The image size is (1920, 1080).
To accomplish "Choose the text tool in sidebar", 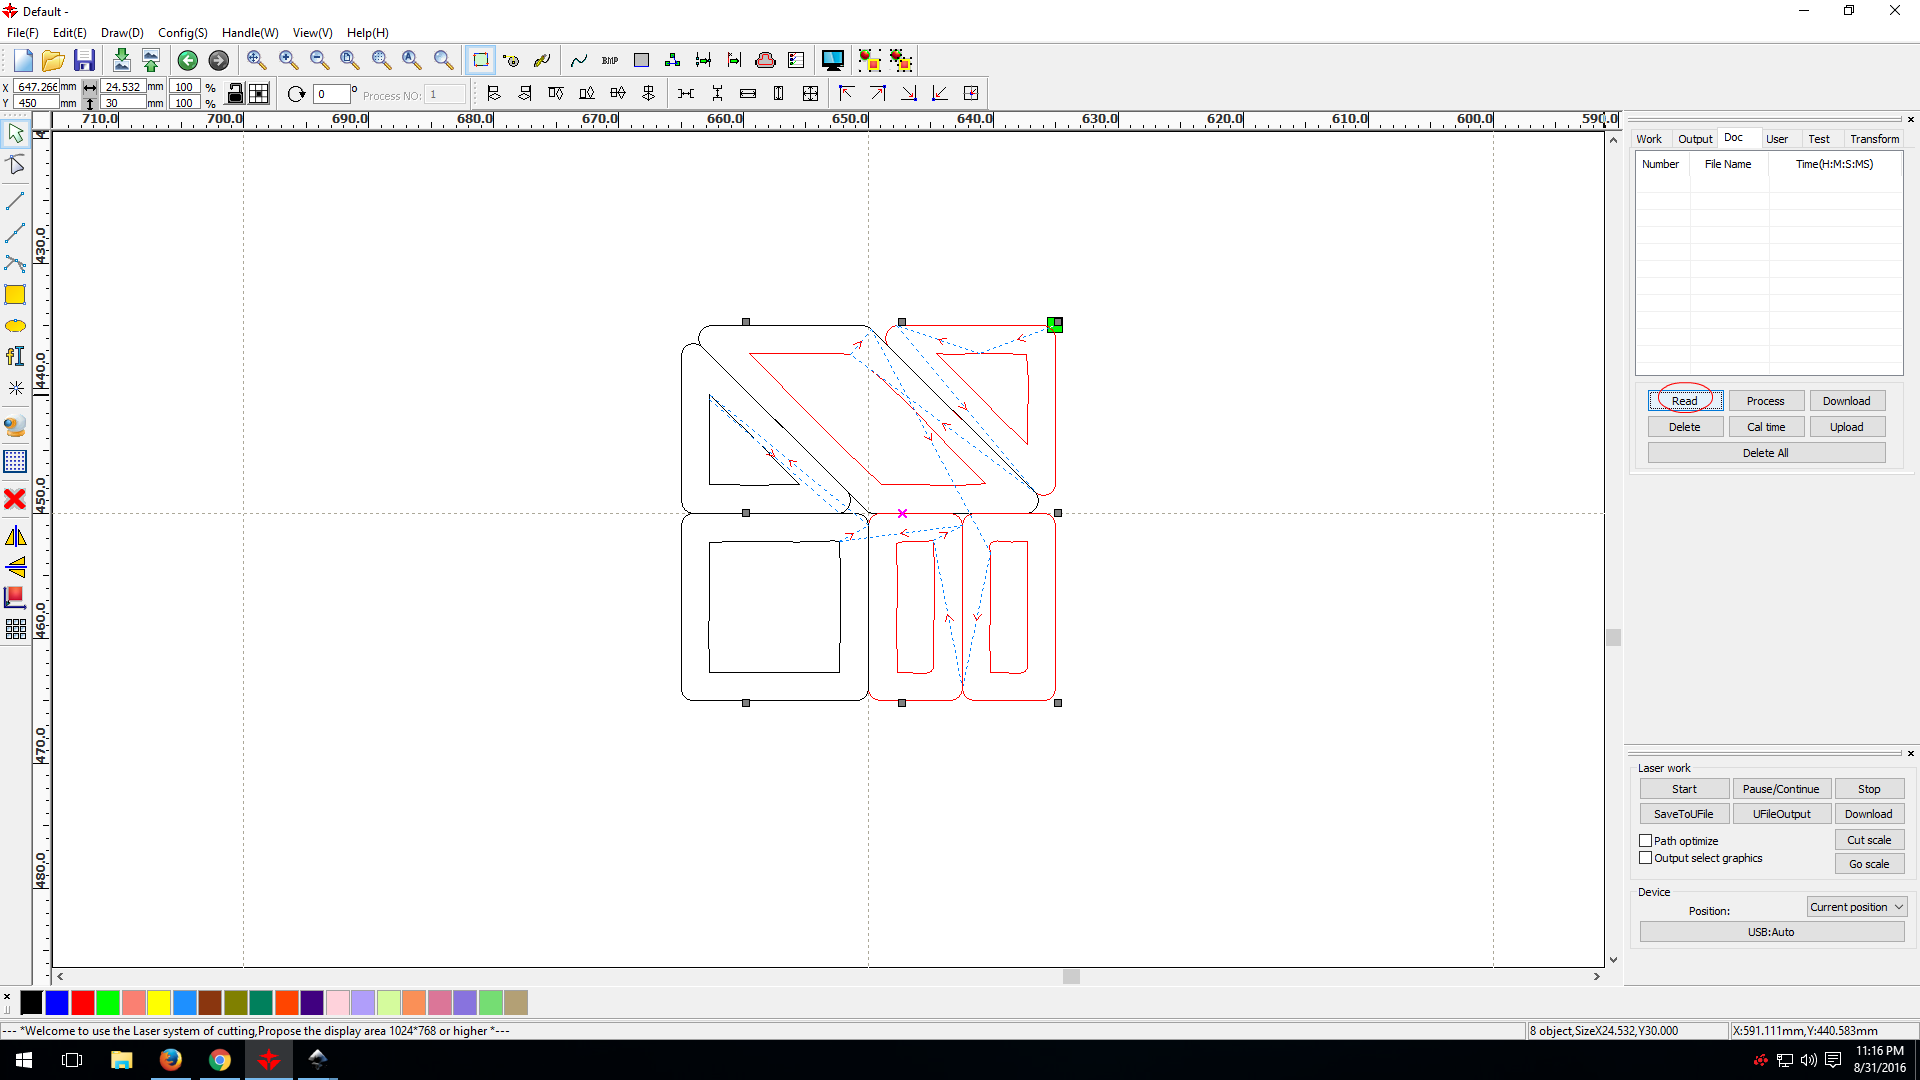I will pyautogui.click(x=15, y=356).
